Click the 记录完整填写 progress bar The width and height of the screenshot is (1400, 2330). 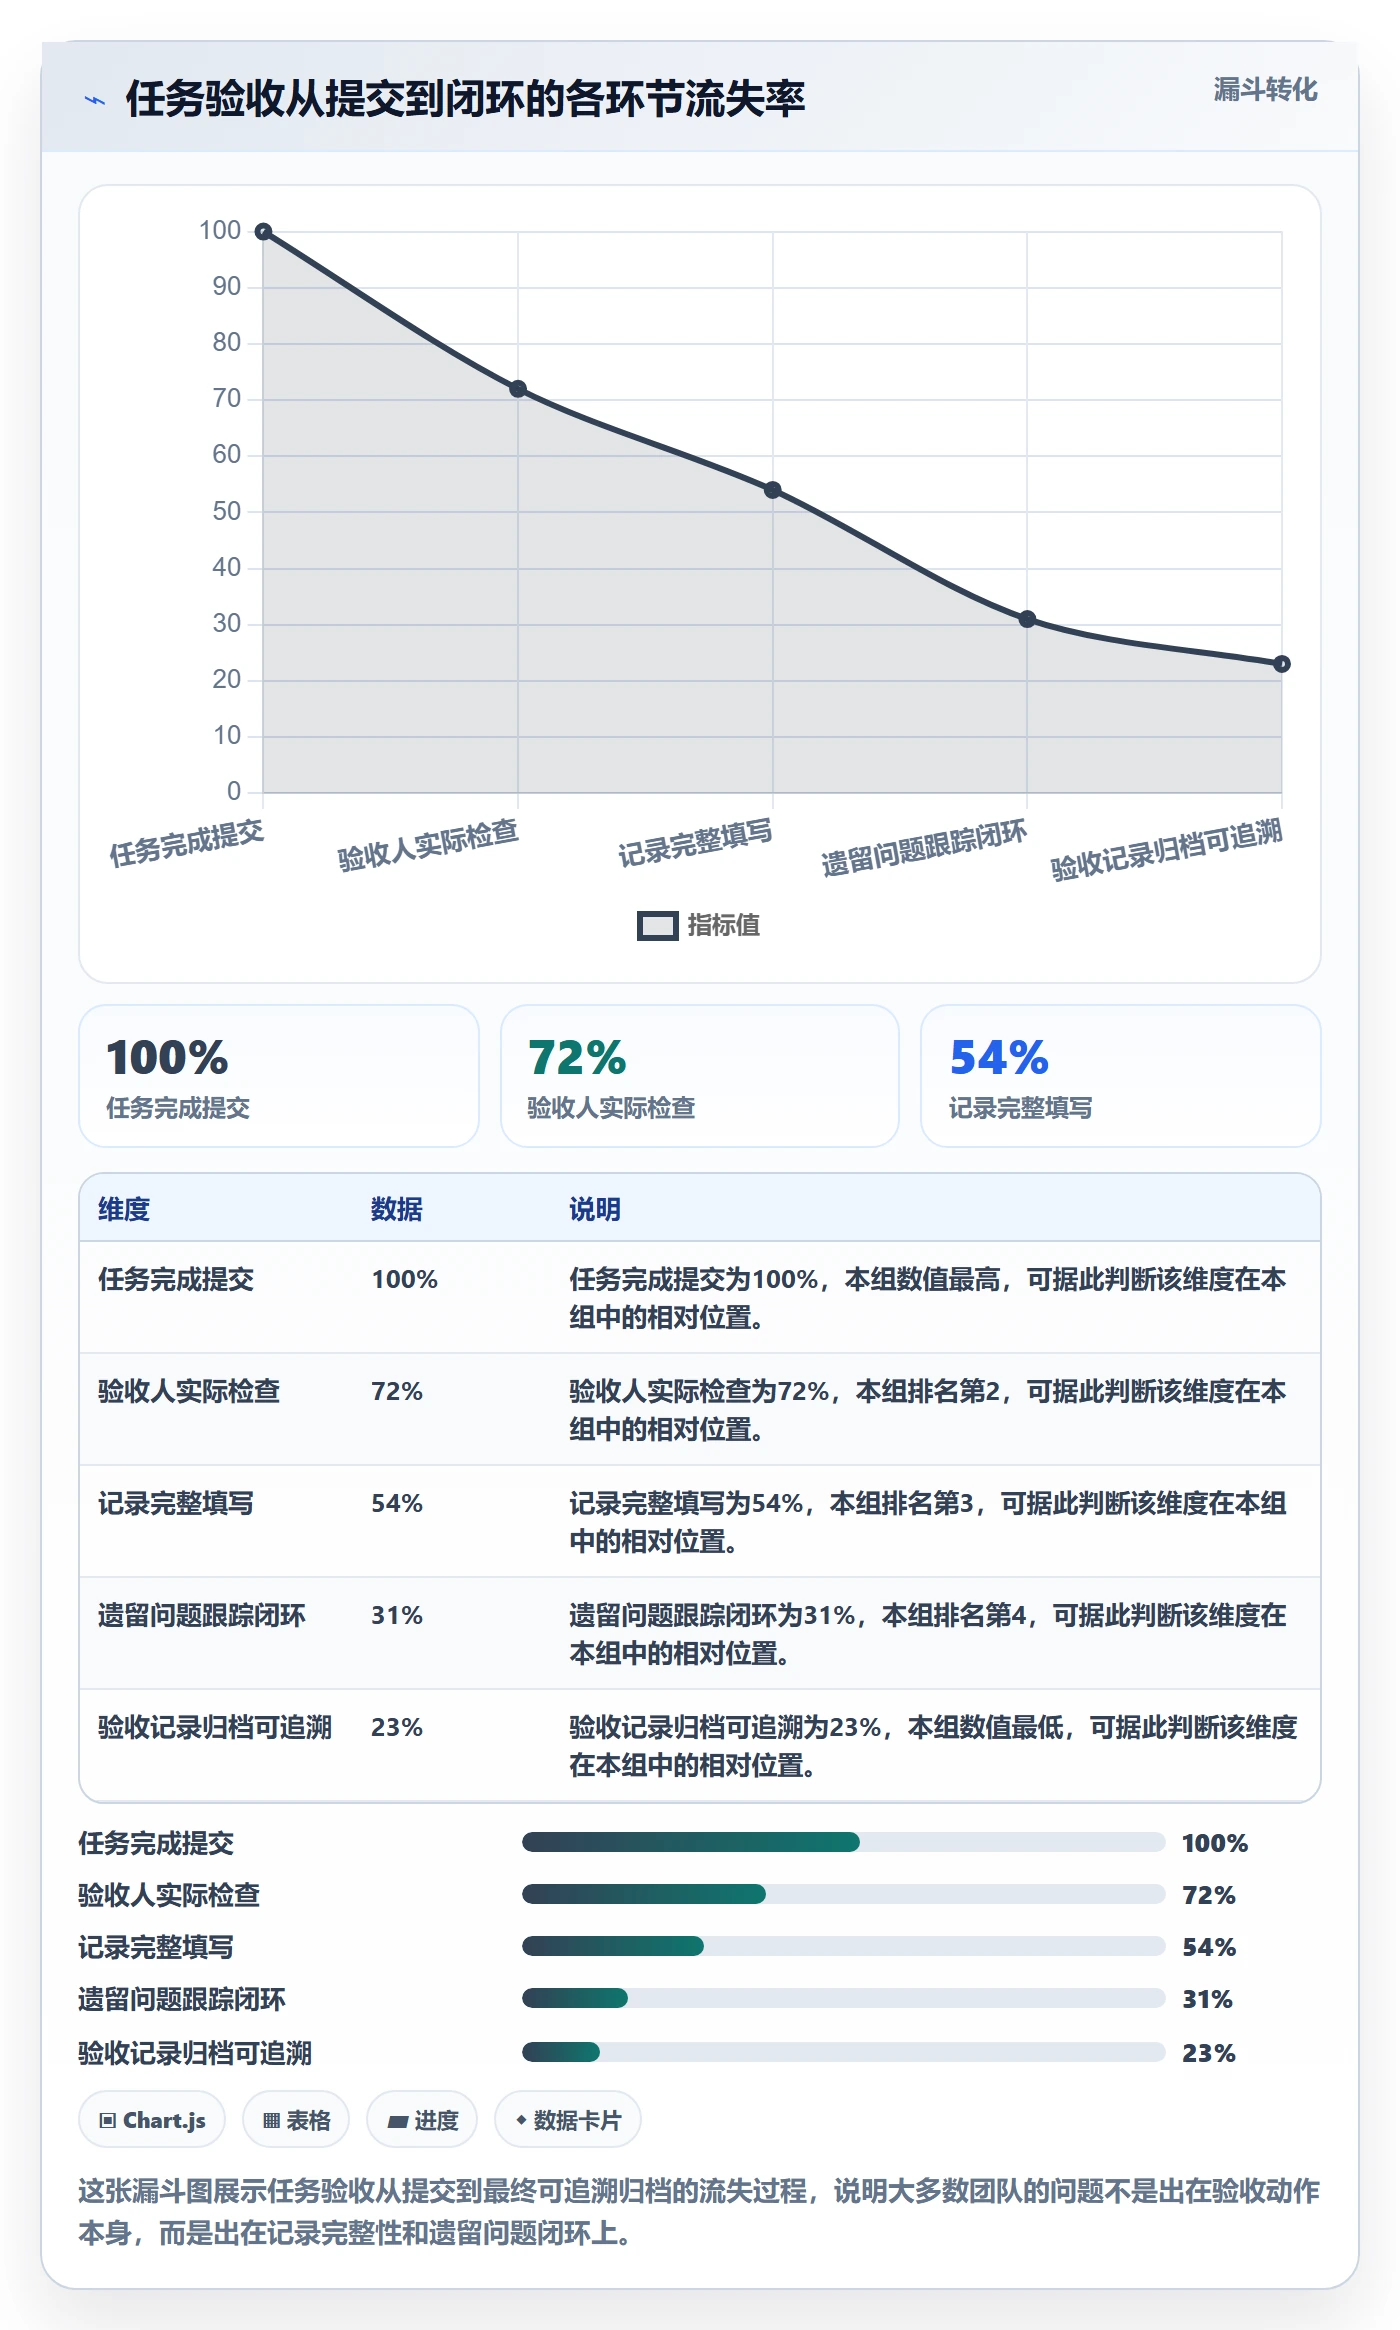[x=844, y=1946]
